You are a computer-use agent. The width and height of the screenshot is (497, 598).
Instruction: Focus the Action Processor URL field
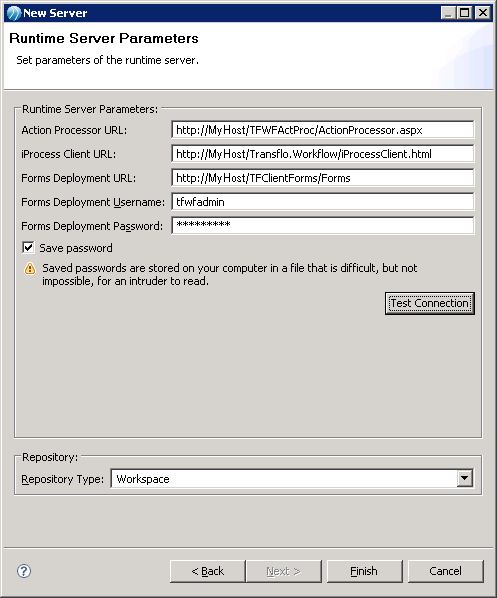pos(323,130)
